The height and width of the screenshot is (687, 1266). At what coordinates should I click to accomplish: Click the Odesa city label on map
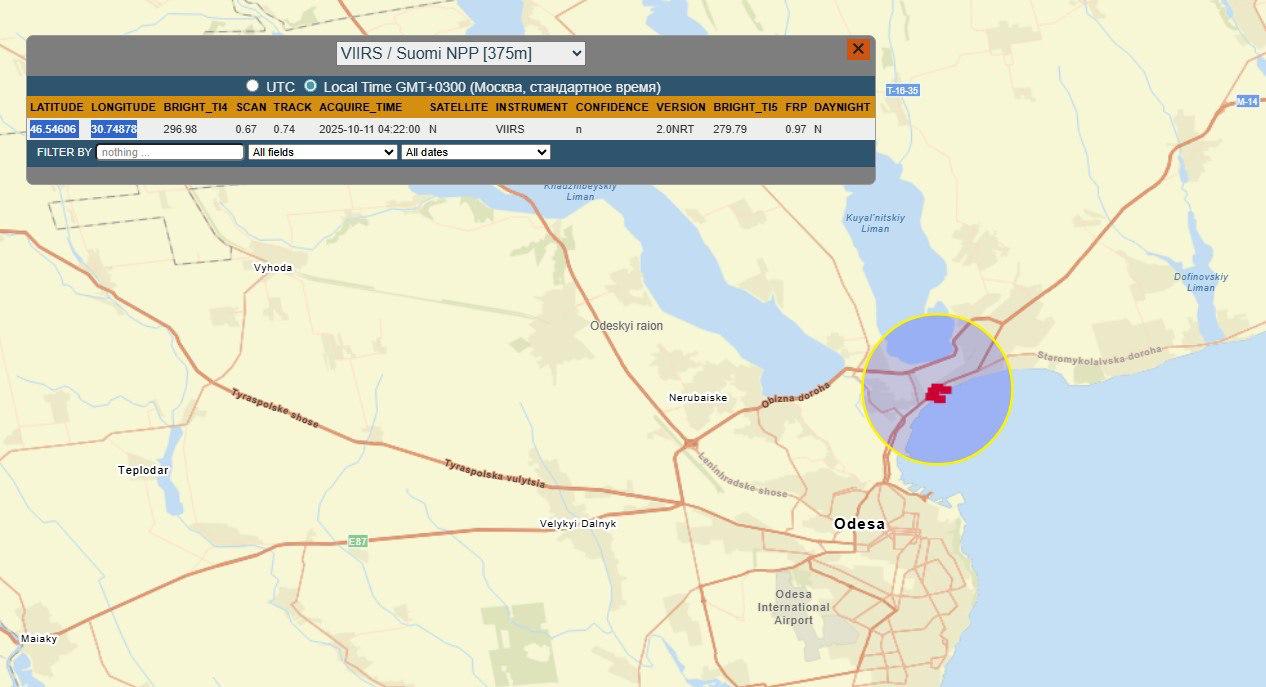(x=859, y=524)
